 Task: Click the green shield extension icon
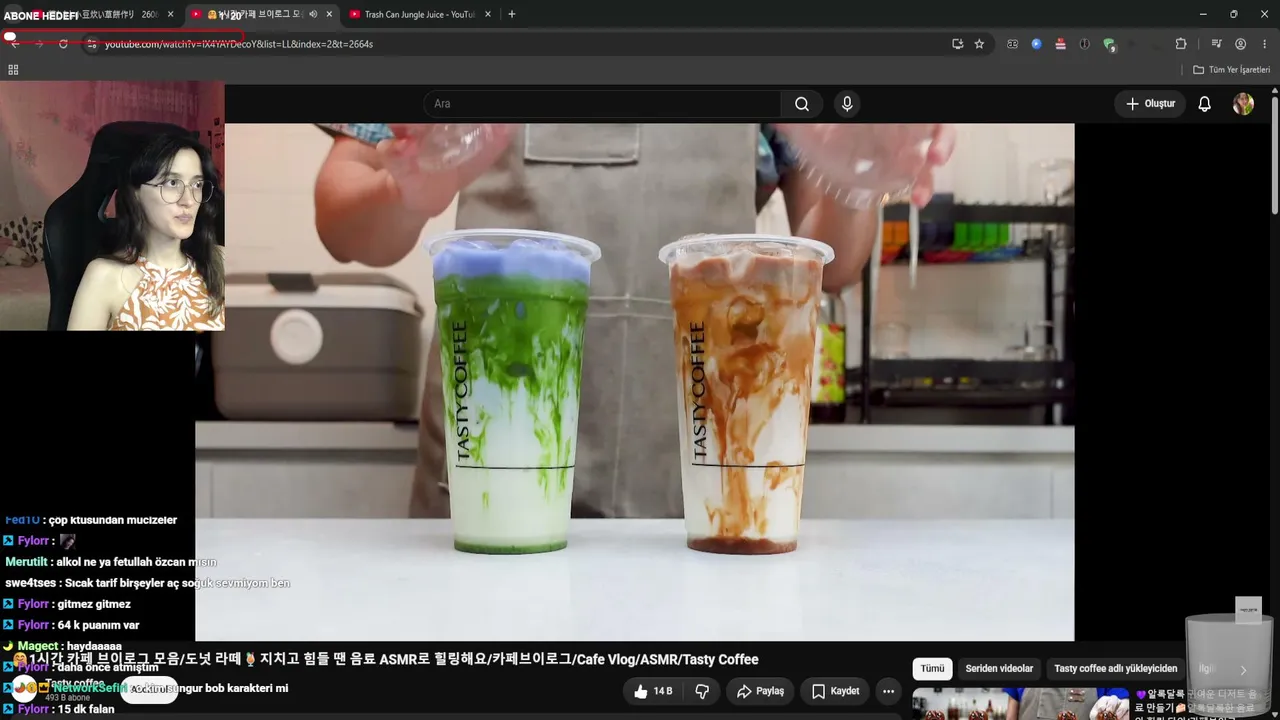click(1109, 44)
